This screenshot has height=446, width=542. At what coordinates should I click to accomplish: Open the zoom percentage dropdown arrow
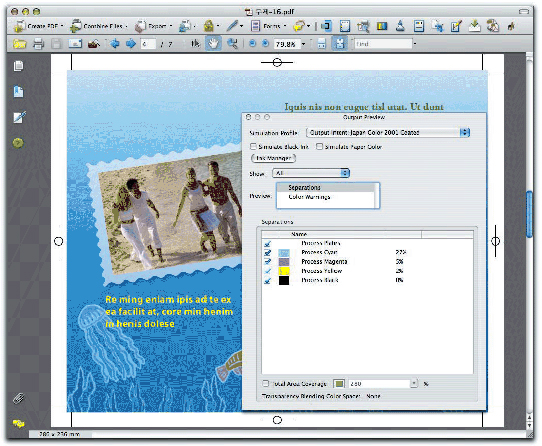coord(303,44)
